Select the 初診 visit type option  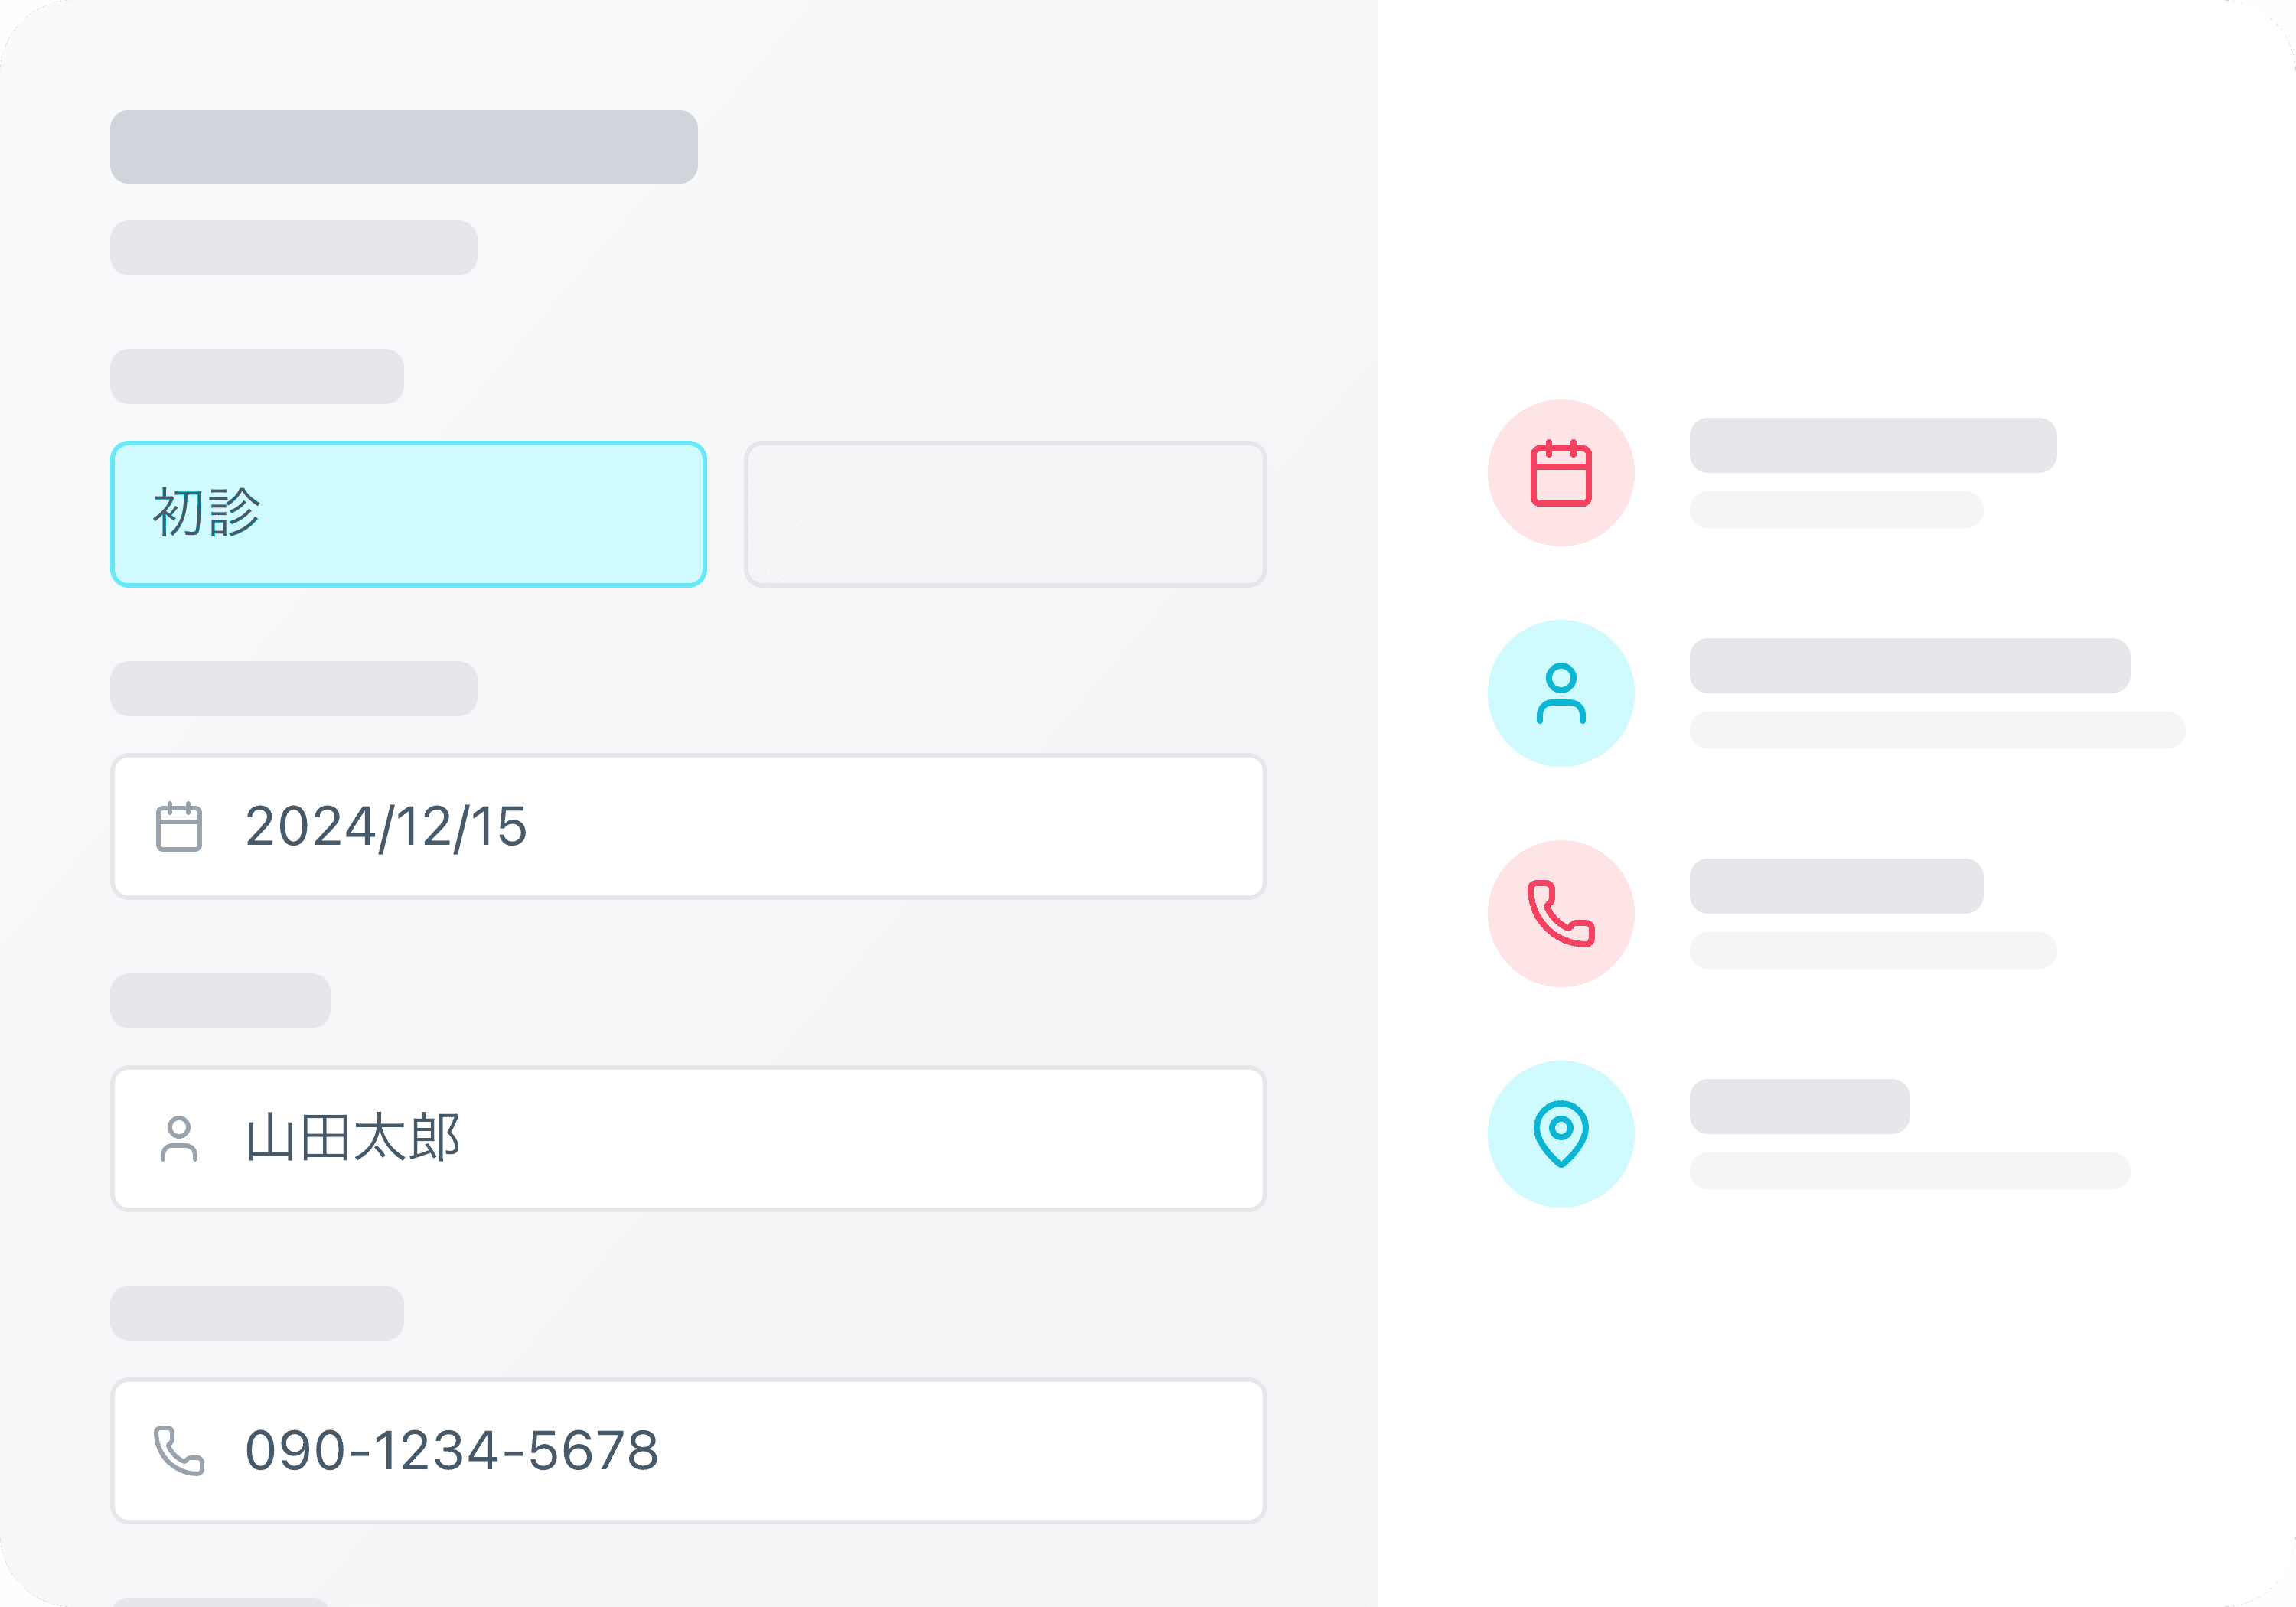point(408,514)
